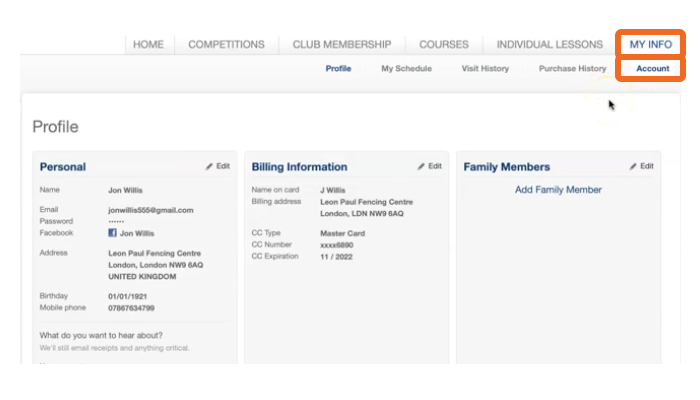View the Visit History sub-tab
700x400 pixels.
(x=485, y=69)
